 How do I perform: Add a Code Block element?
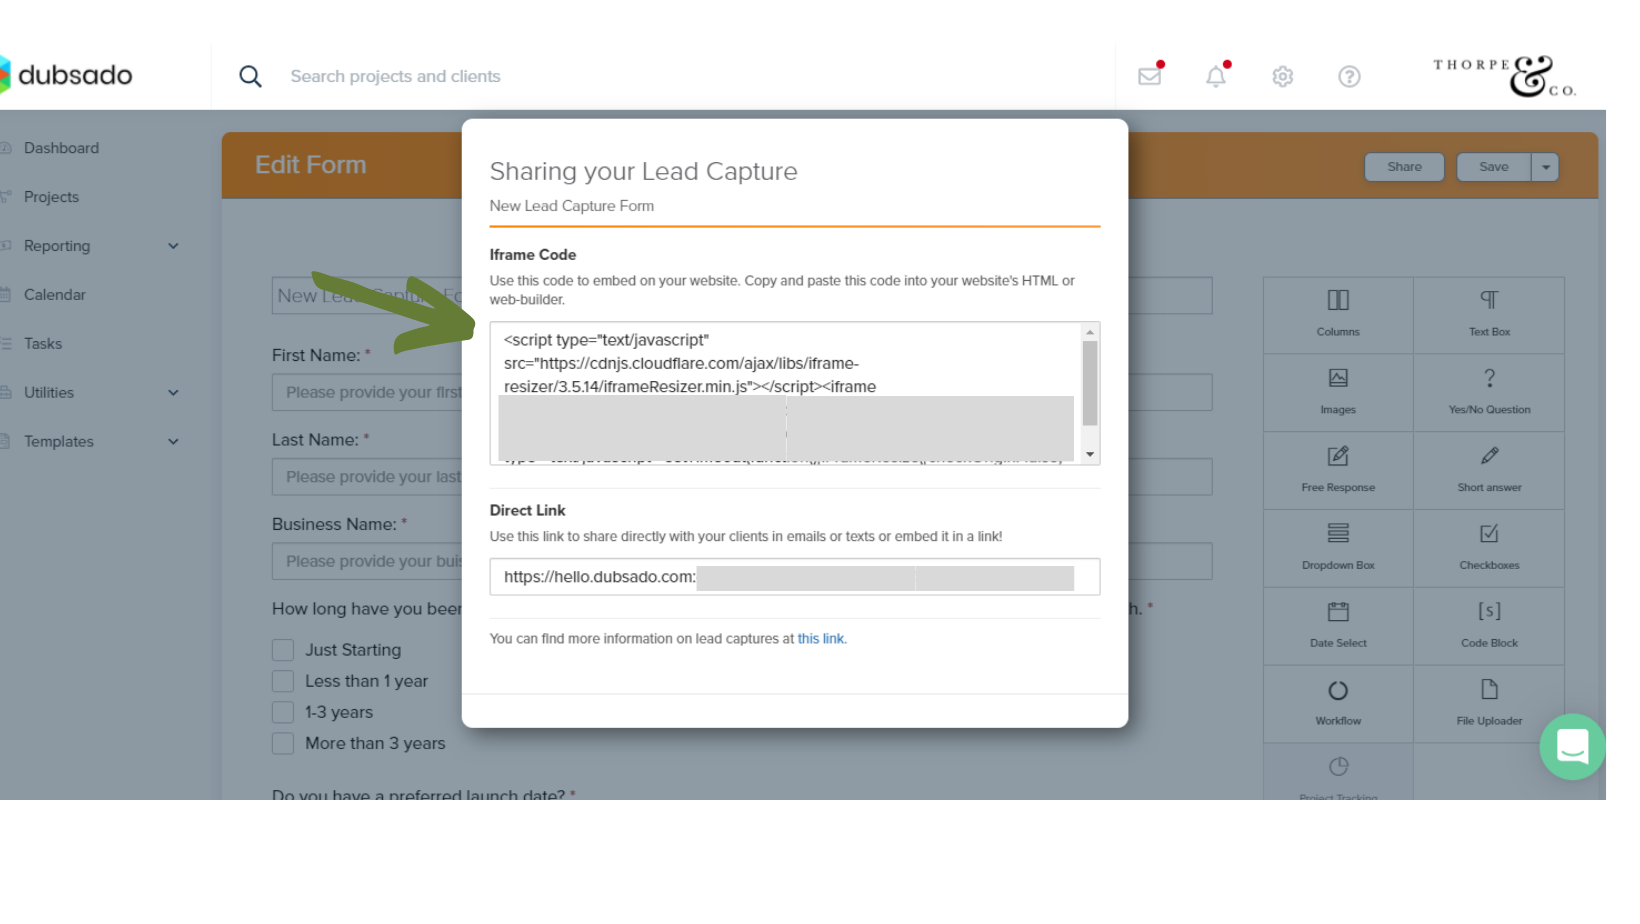[x=1489, y=627]
